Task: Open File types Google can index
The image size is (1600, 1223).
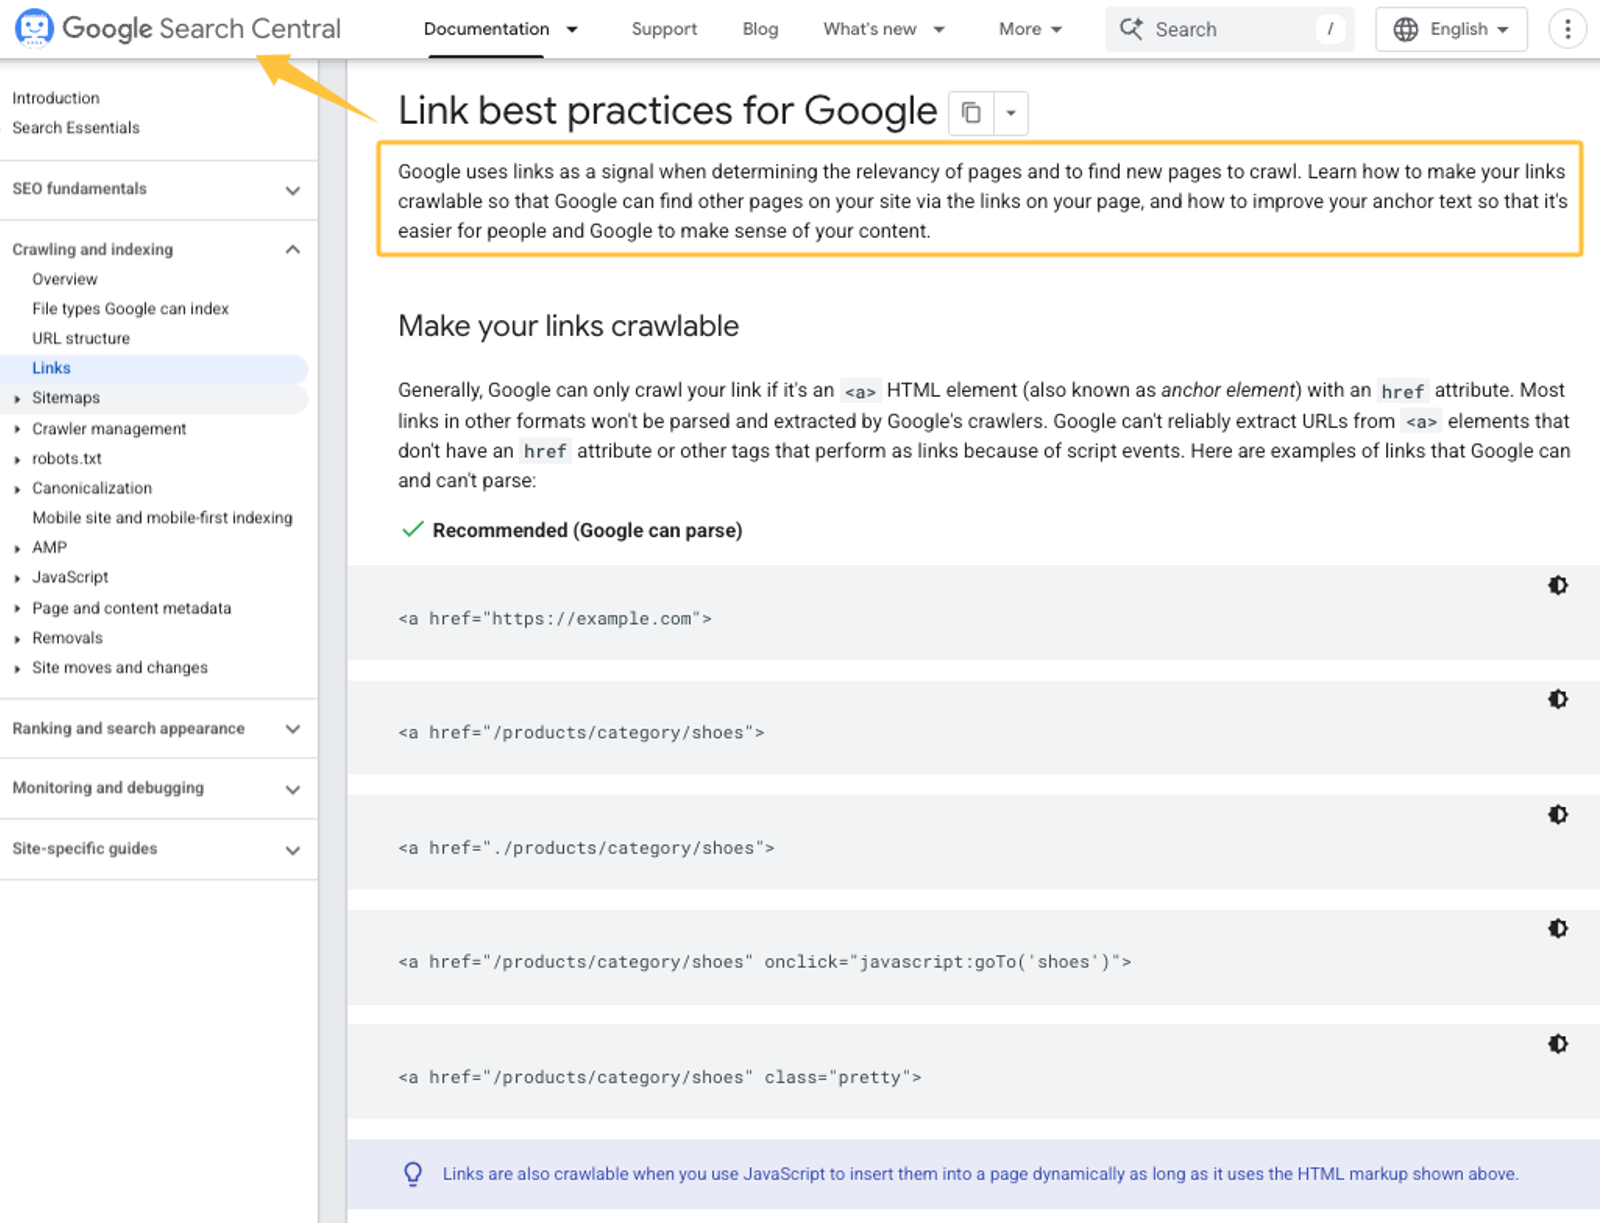Action: [x=130, y=309]
